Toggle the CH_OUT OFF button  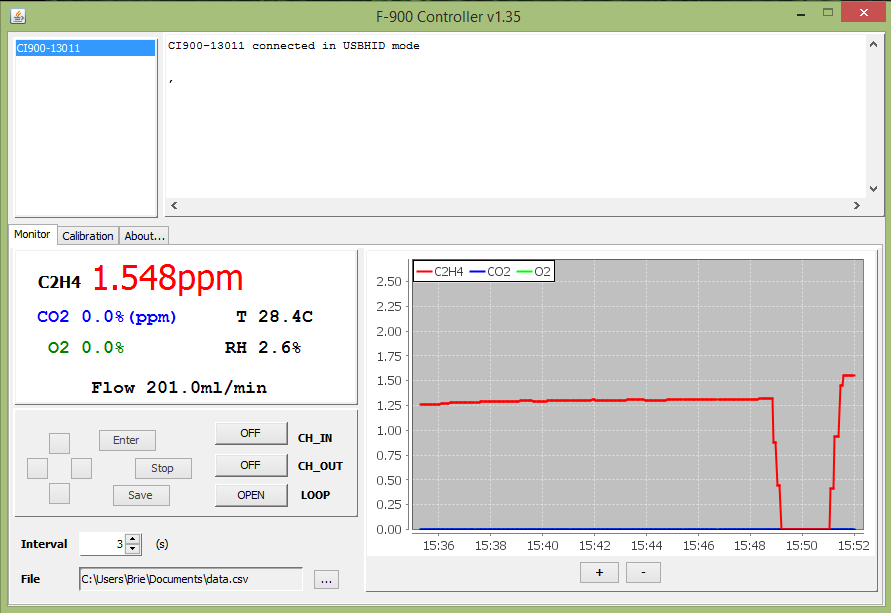tap(251, 465)
